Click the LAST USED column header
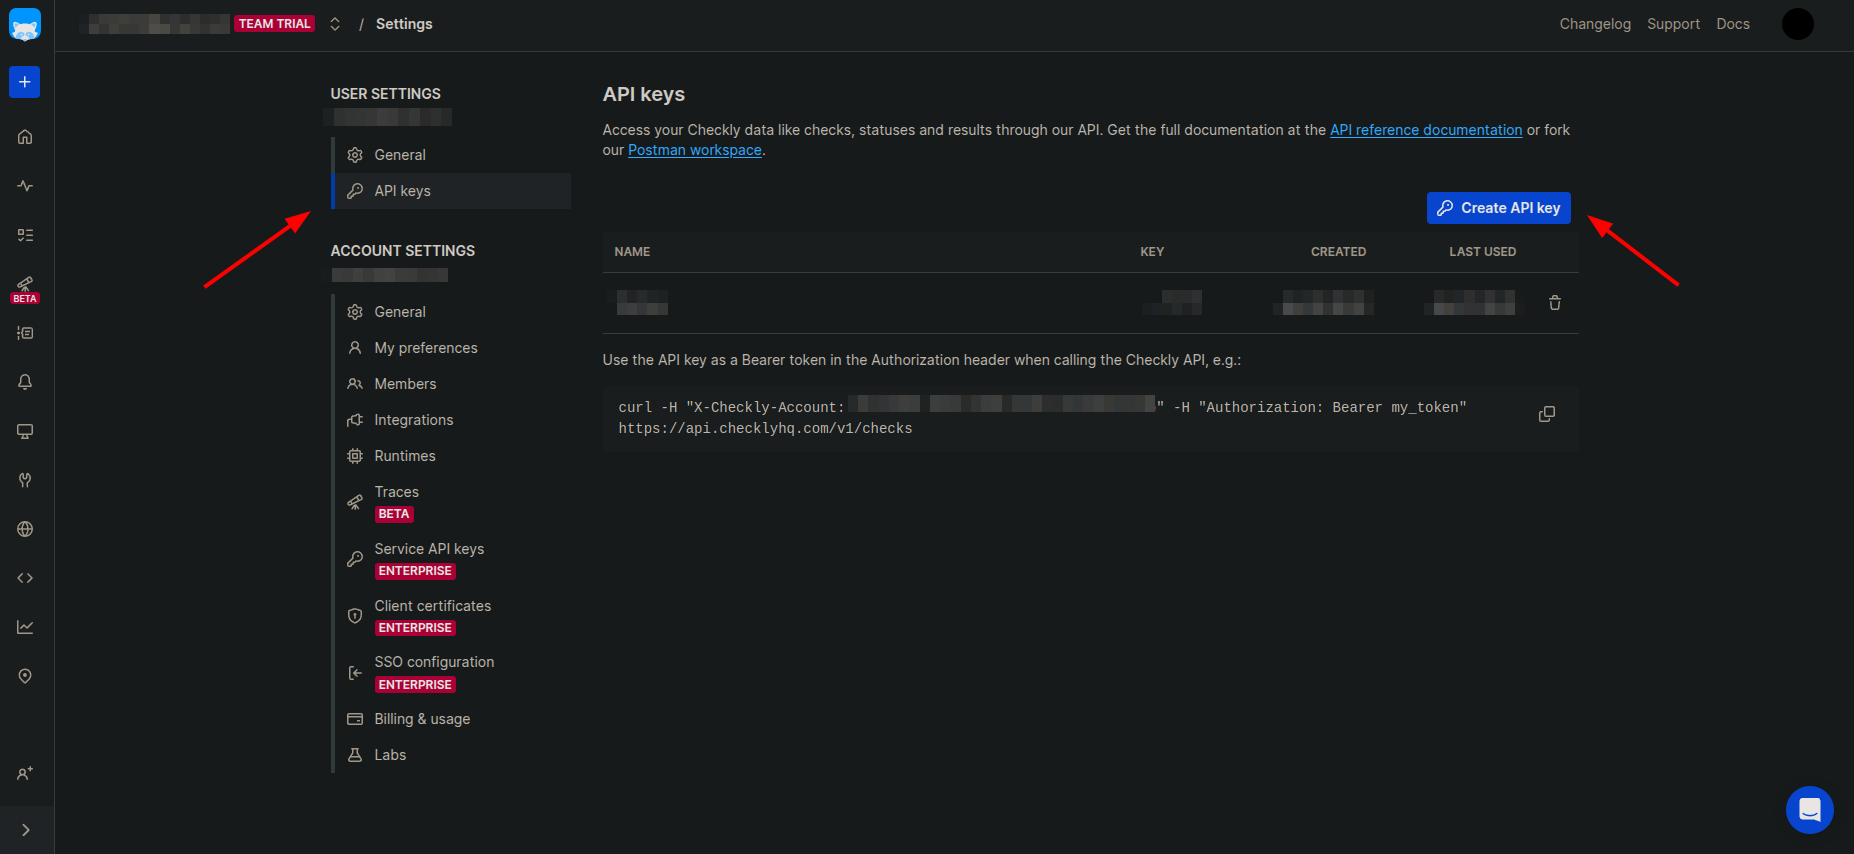 1482,252
